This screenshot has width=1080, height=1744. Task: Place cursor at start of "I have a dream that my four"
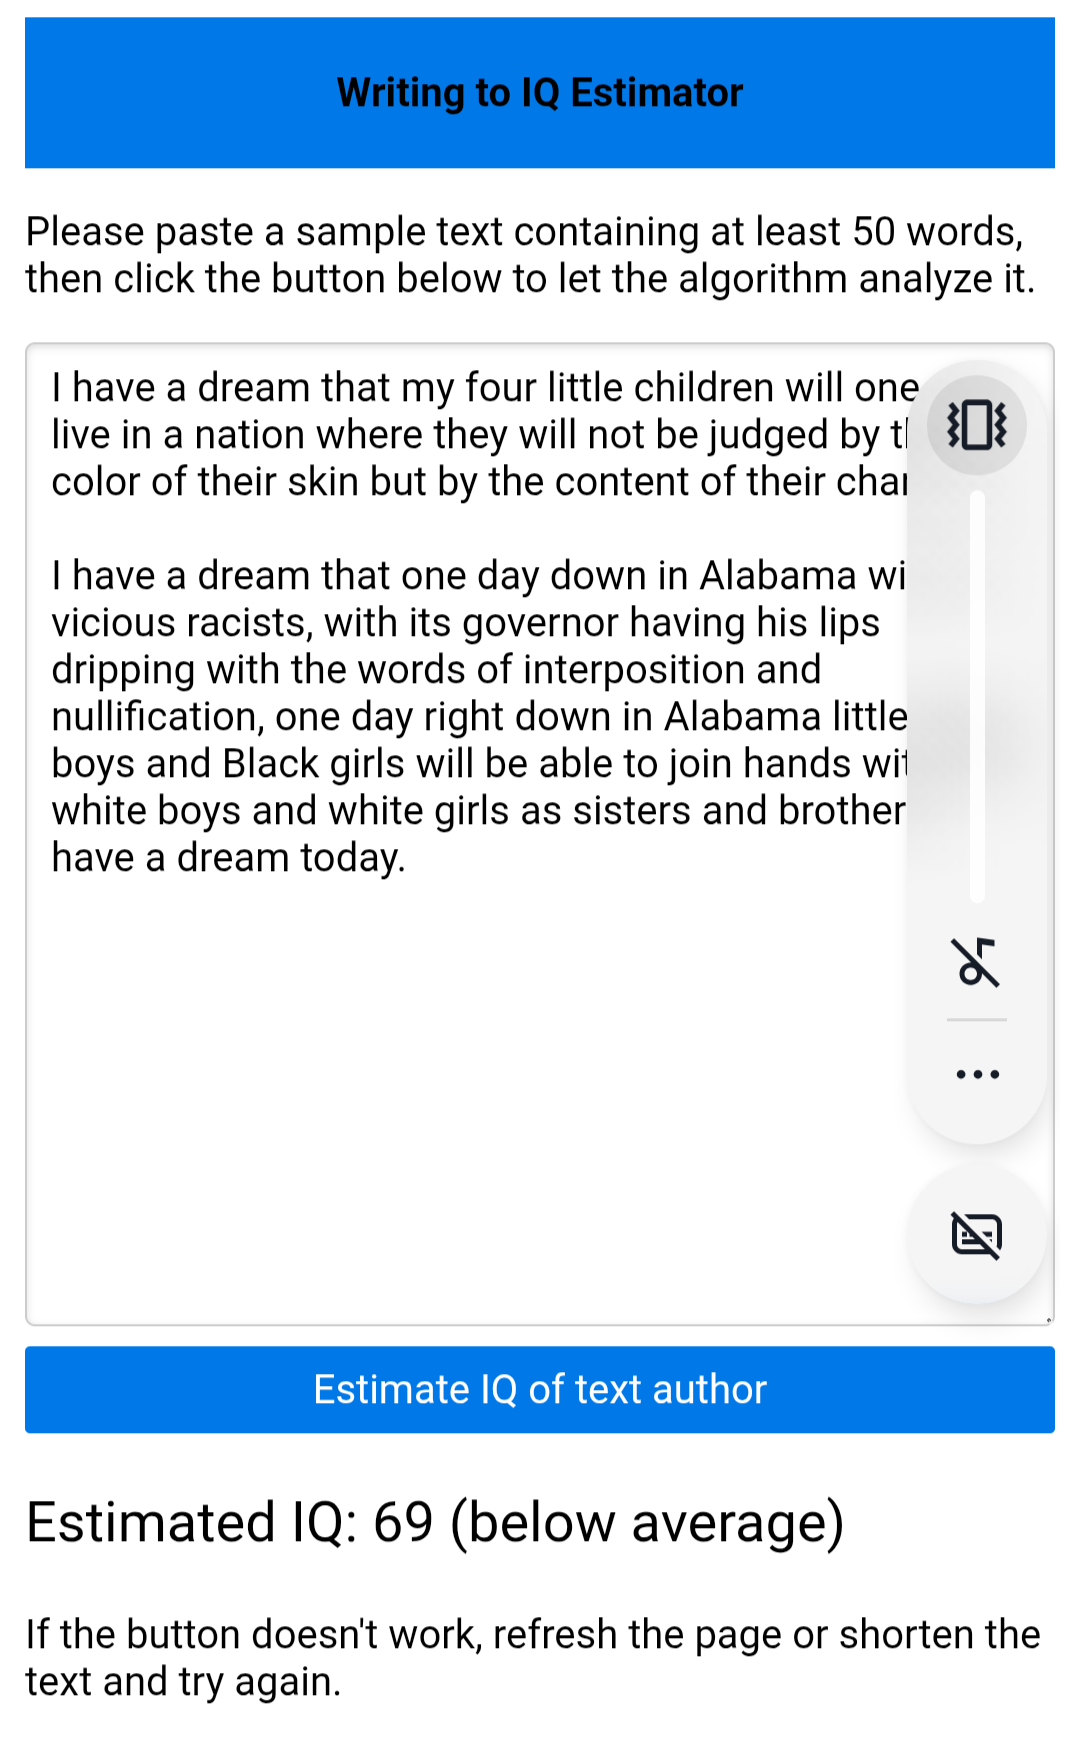53,388
